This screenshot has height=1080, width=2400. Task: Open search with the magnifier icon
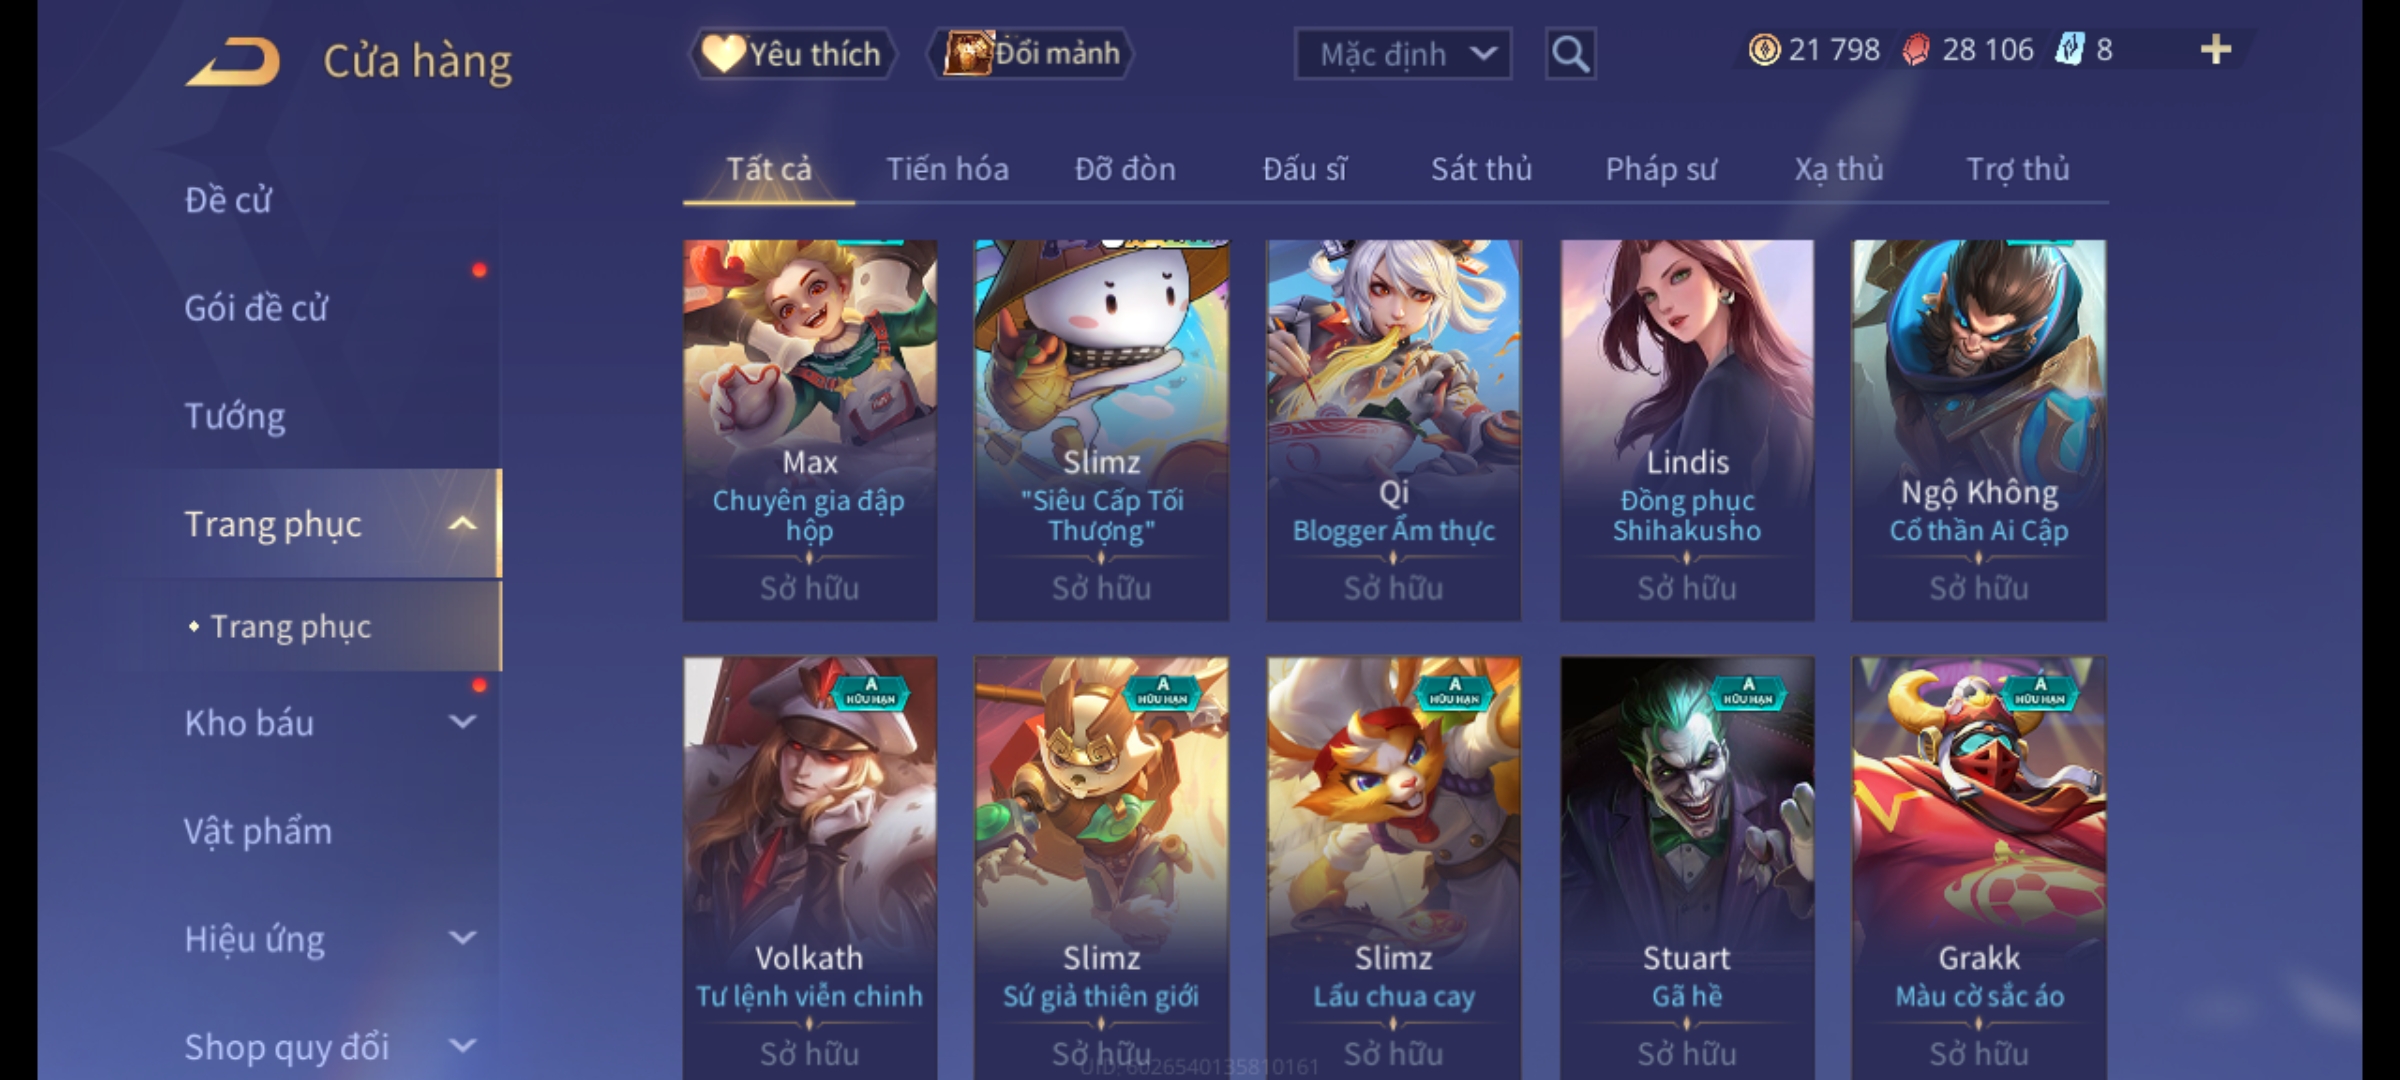(1570, 54)
